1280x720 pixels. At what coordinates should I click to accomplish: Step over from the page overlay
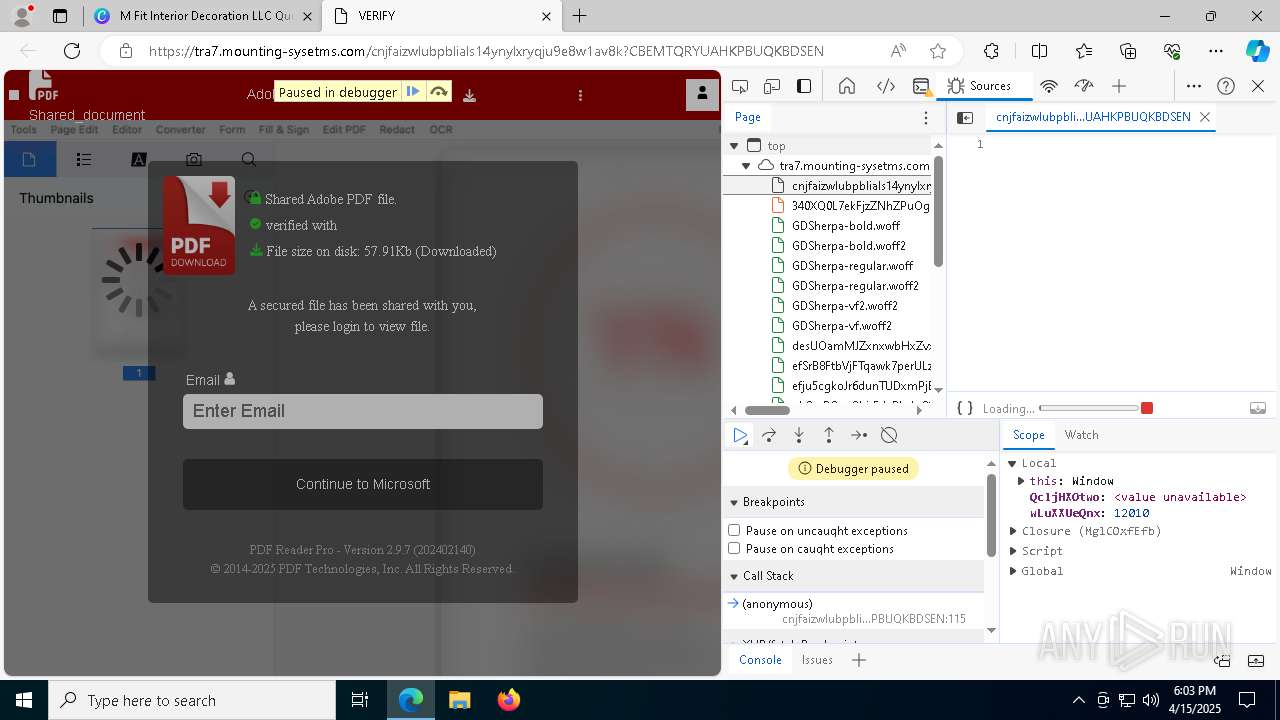[x=438, y=92]
